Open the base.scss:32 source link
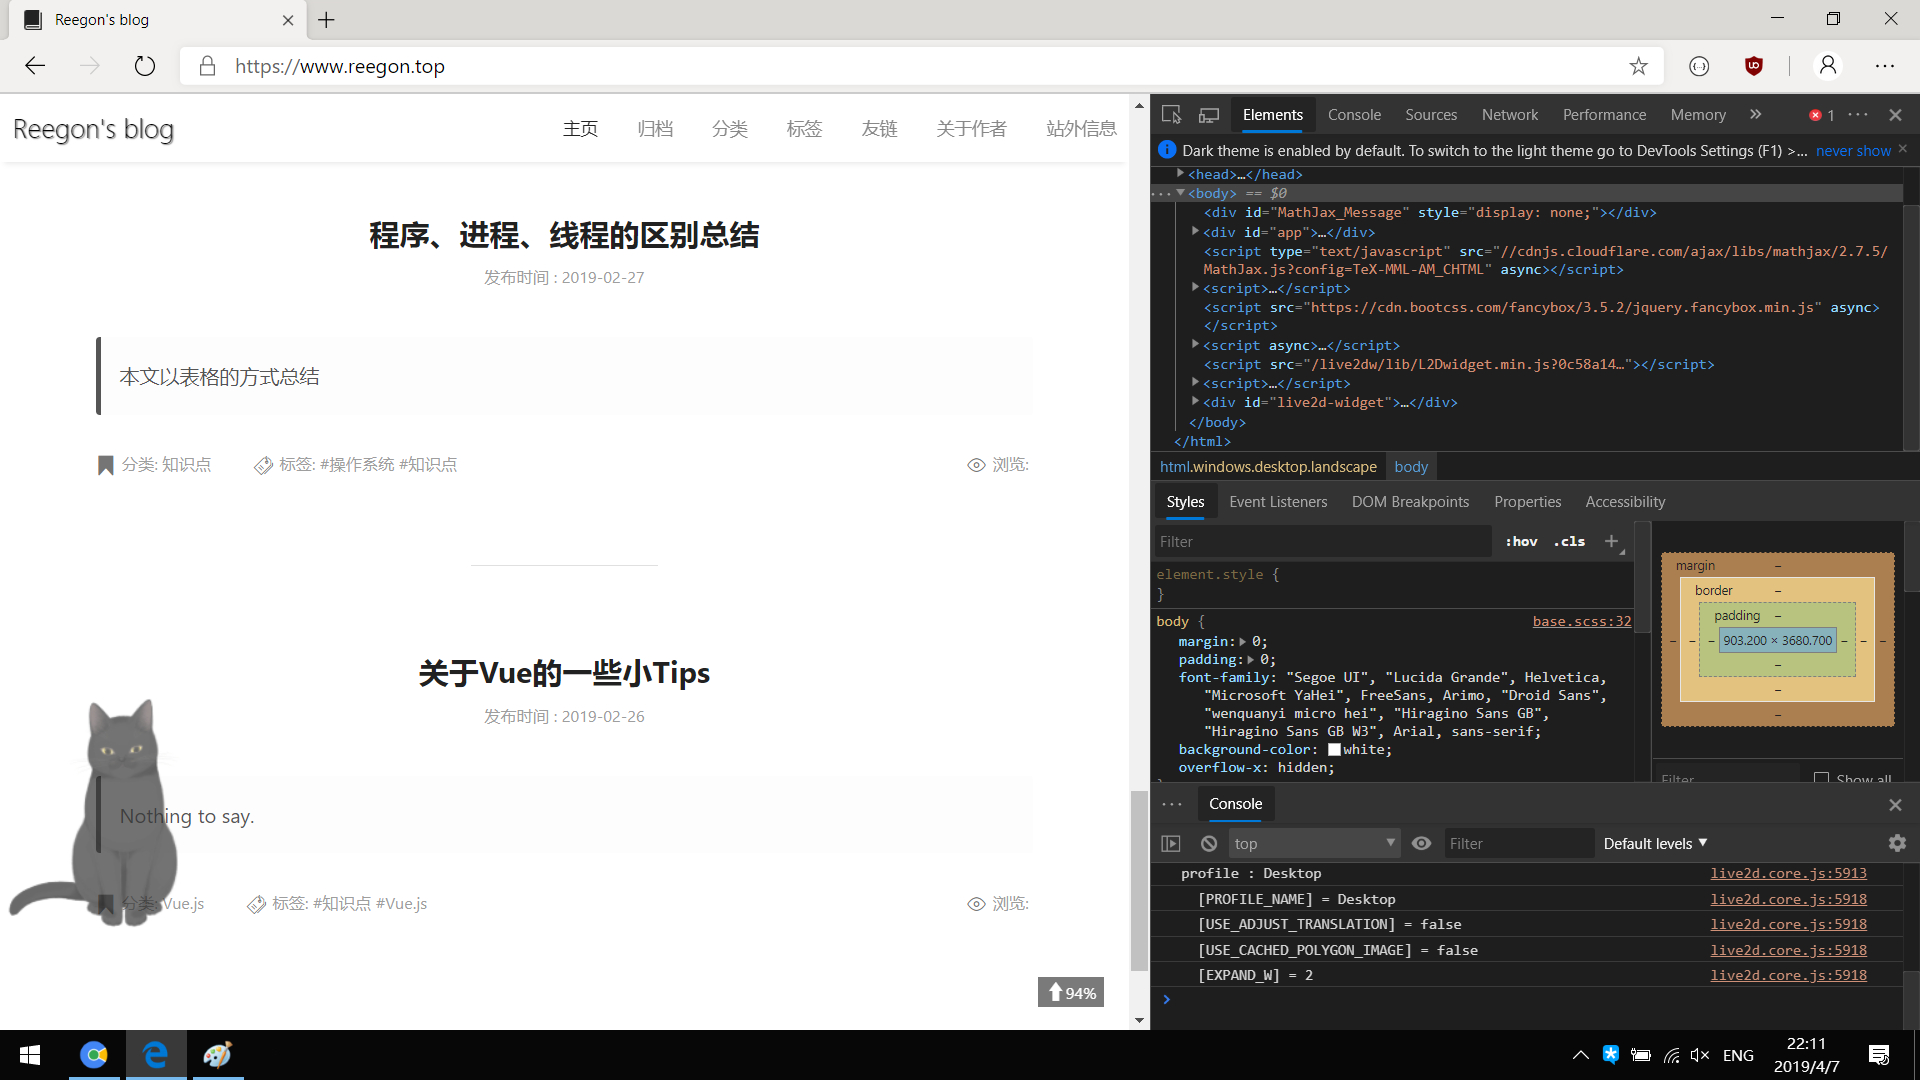The image size is (1920, 1080). (1581, 621)
